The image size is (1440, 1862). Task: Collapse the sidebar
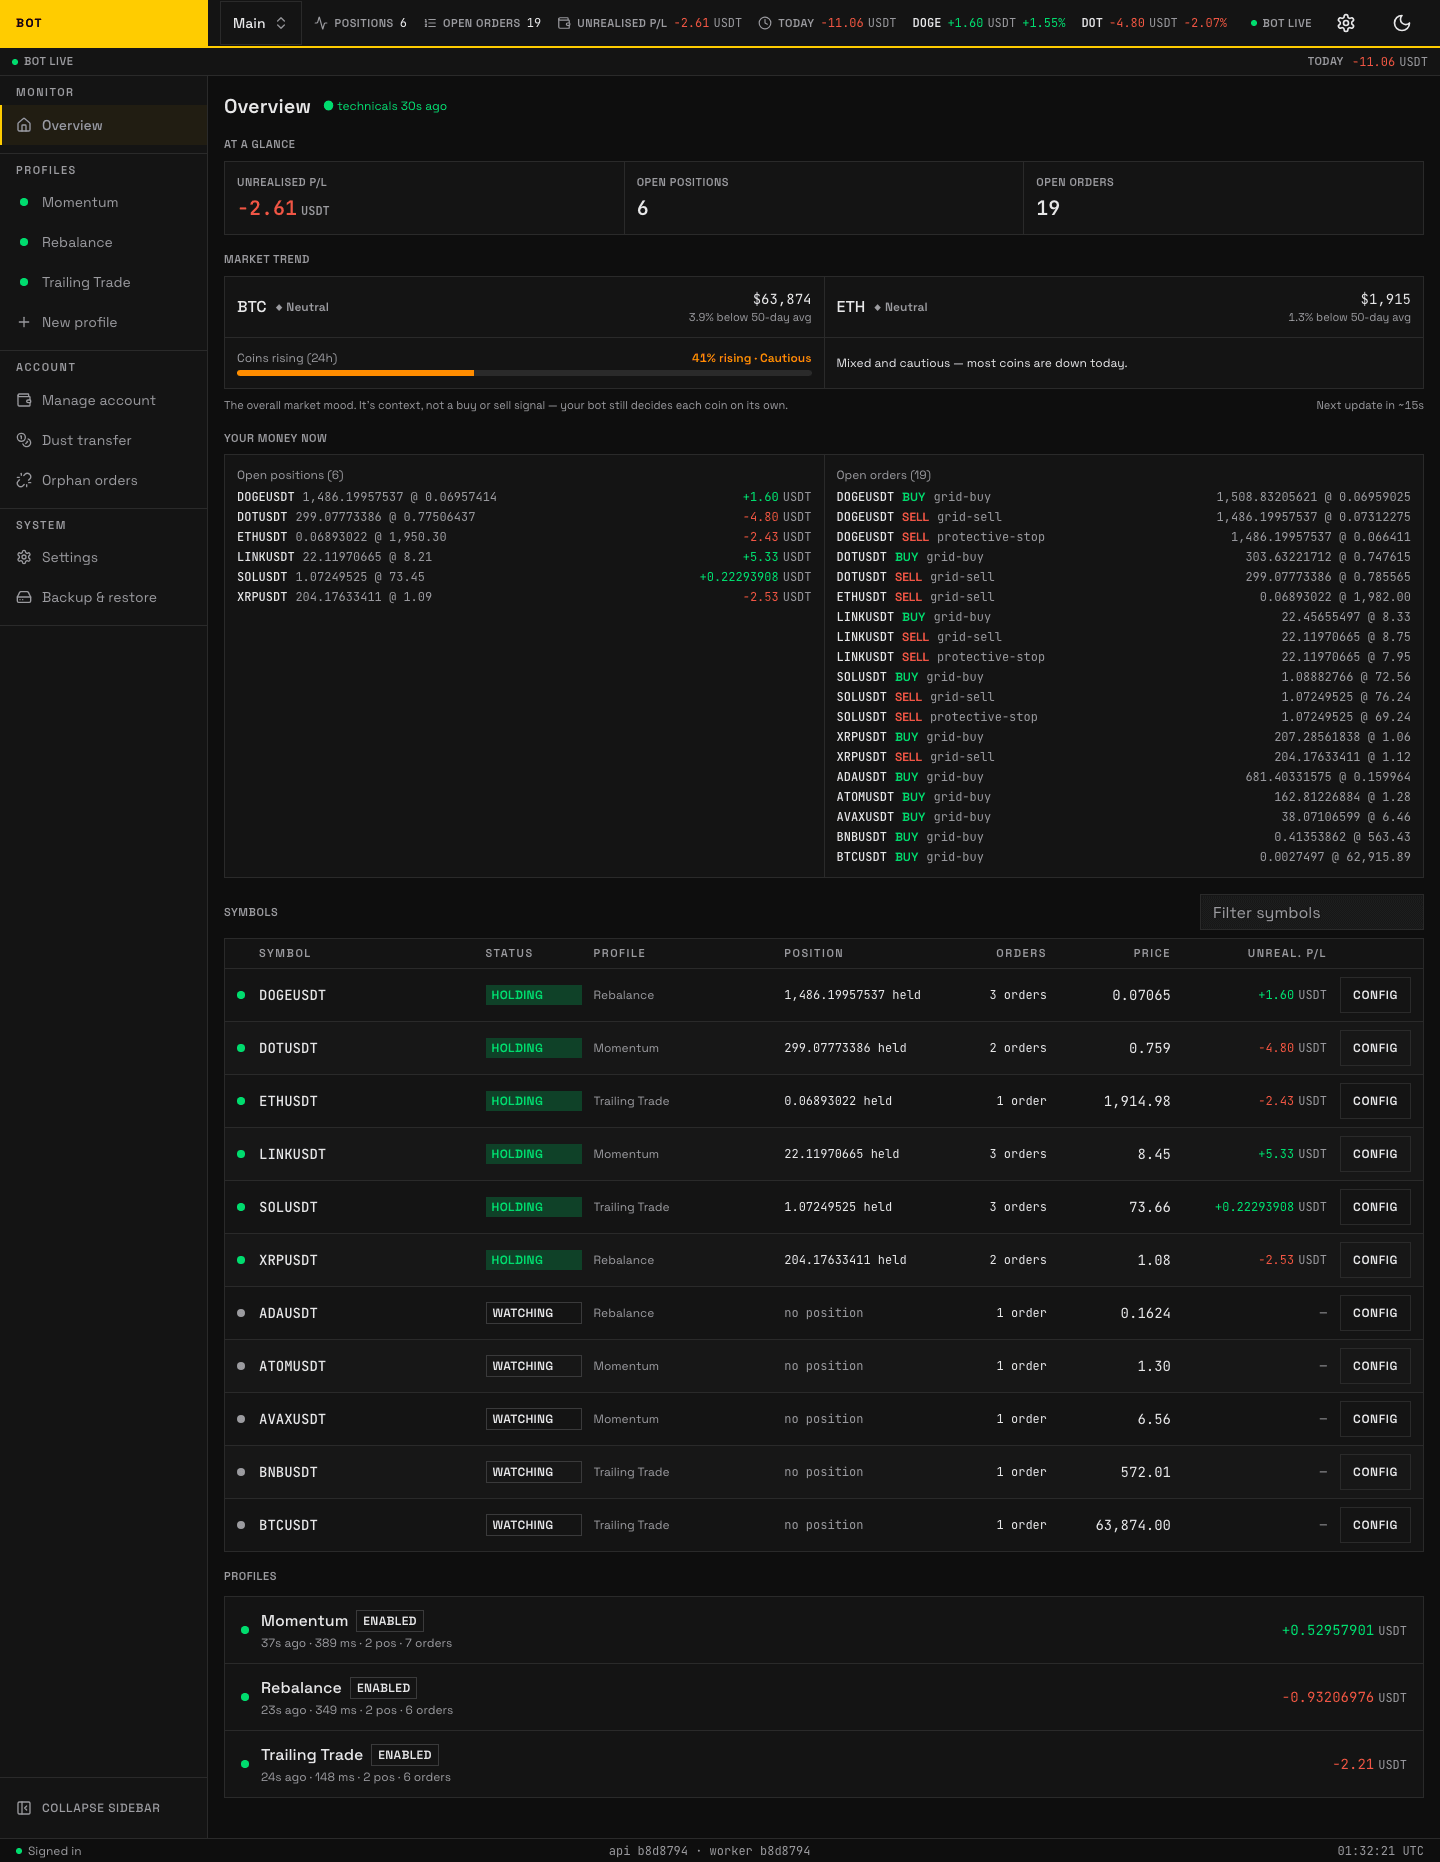89,1807
